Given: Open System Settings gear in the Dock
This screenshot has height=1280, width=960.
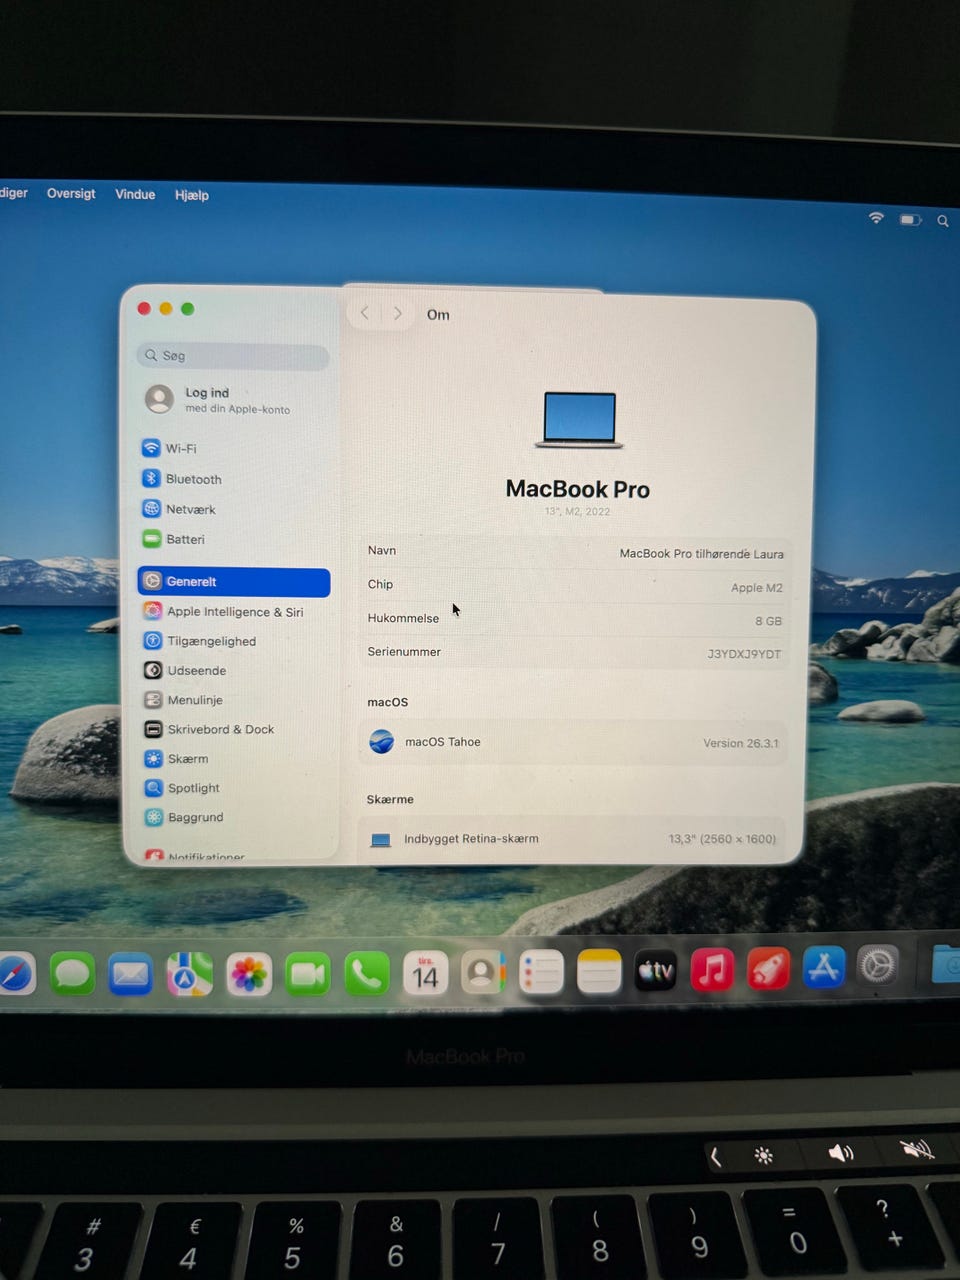Looking at the screenshot, I should (x=878, y=966).
